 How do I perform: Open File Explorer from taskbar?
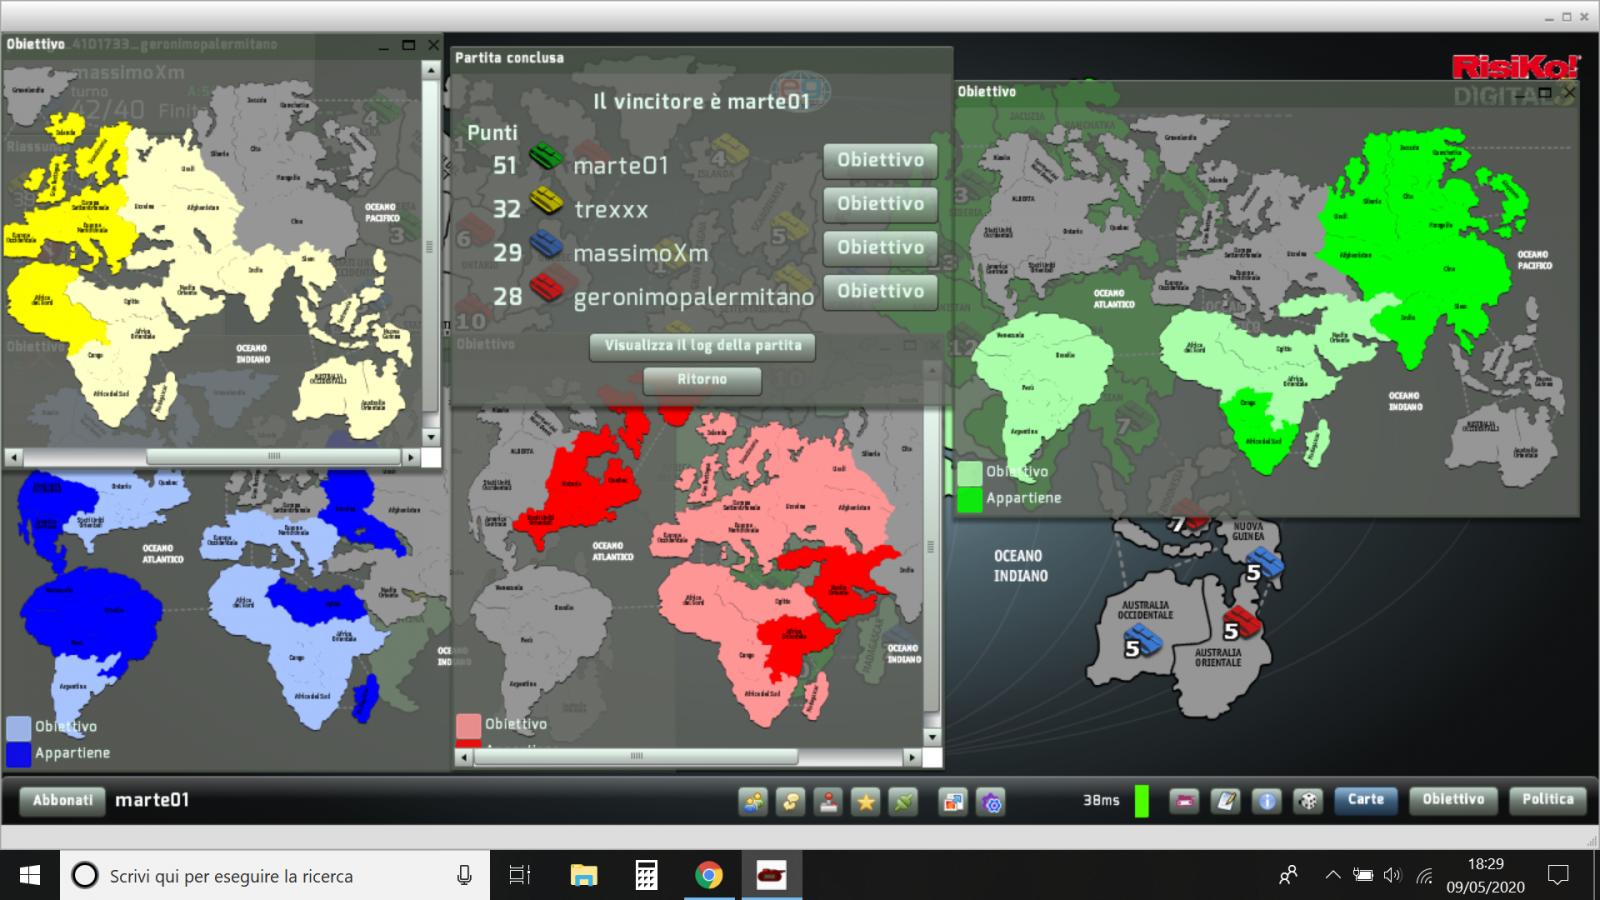583,876
